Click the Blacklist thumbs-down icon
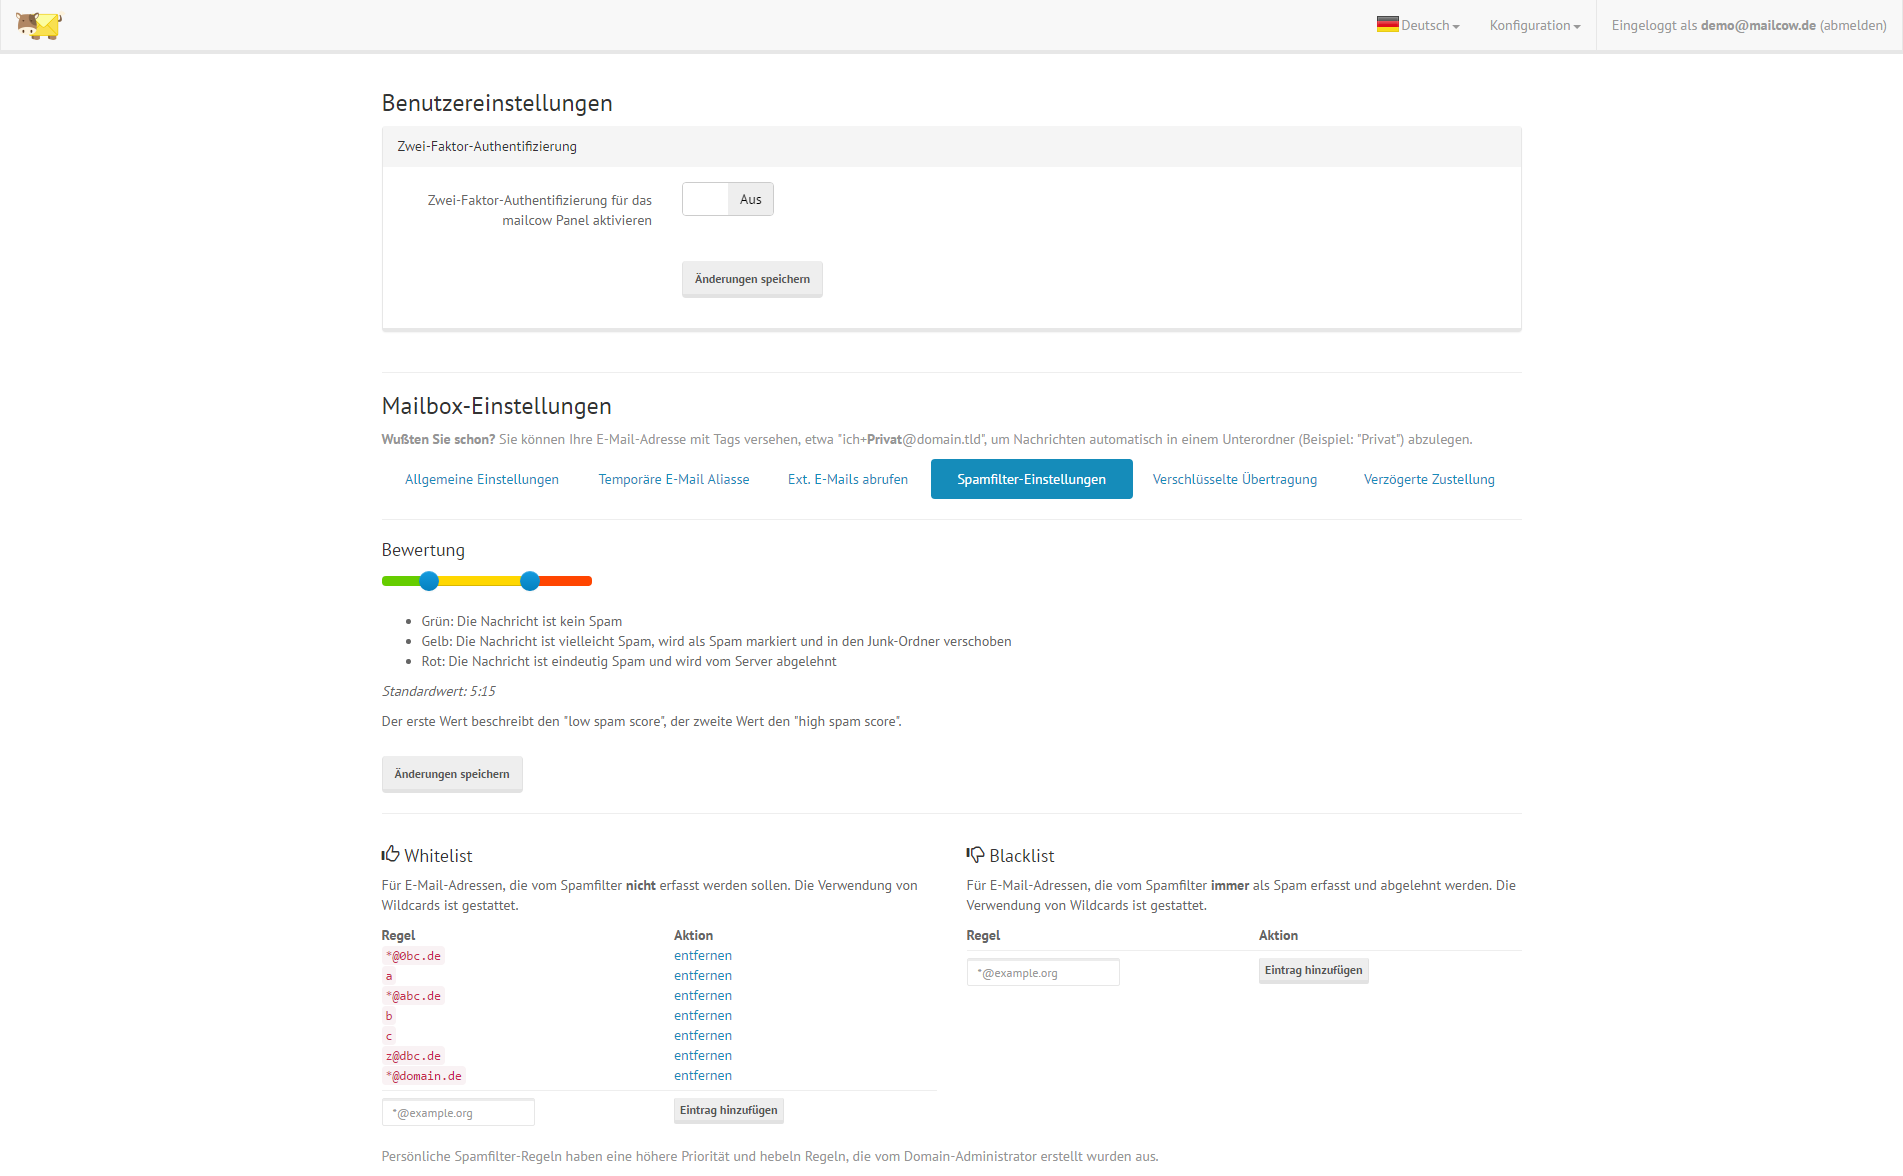 click(x=975, y=854)
